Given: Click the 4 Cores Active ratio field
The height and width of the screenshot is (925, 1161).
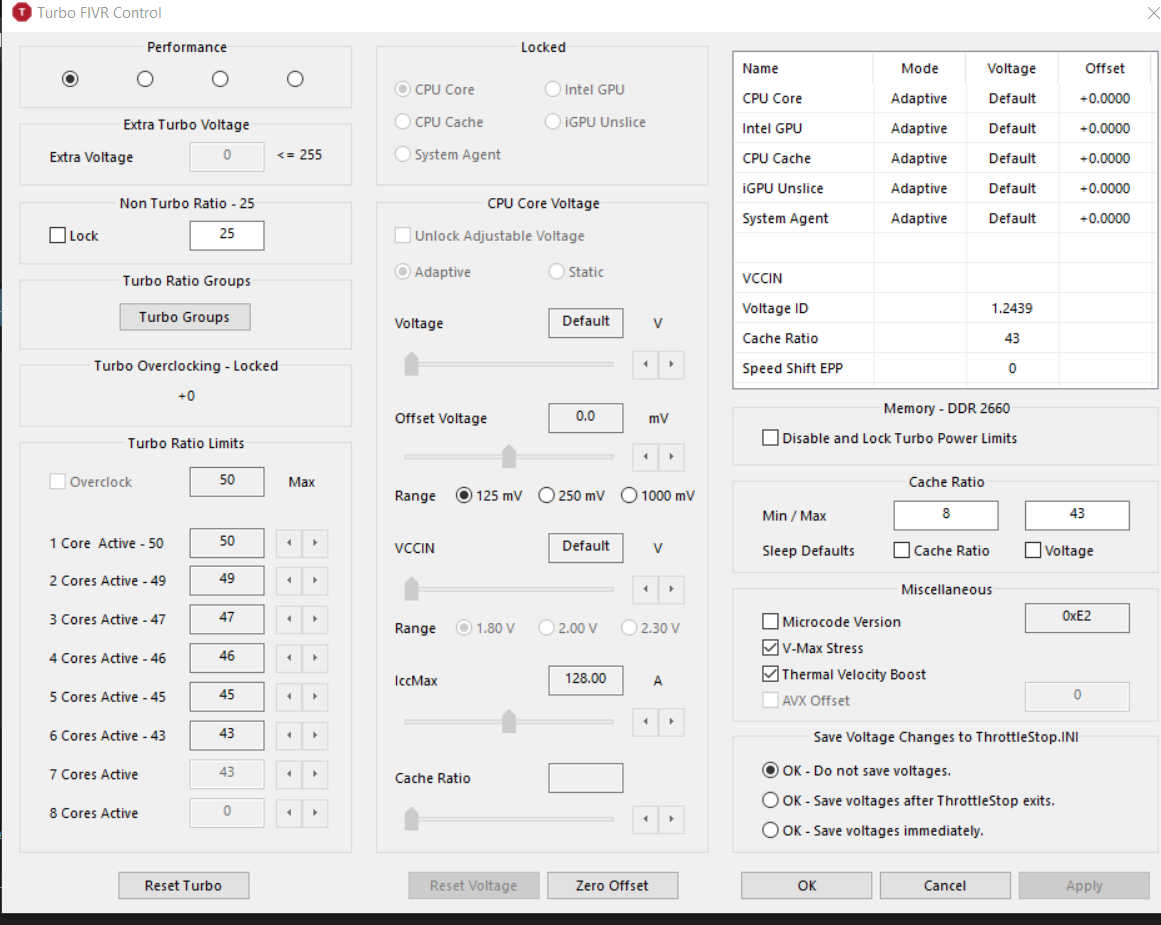Looking at the screenshot, I should point(227,657).
